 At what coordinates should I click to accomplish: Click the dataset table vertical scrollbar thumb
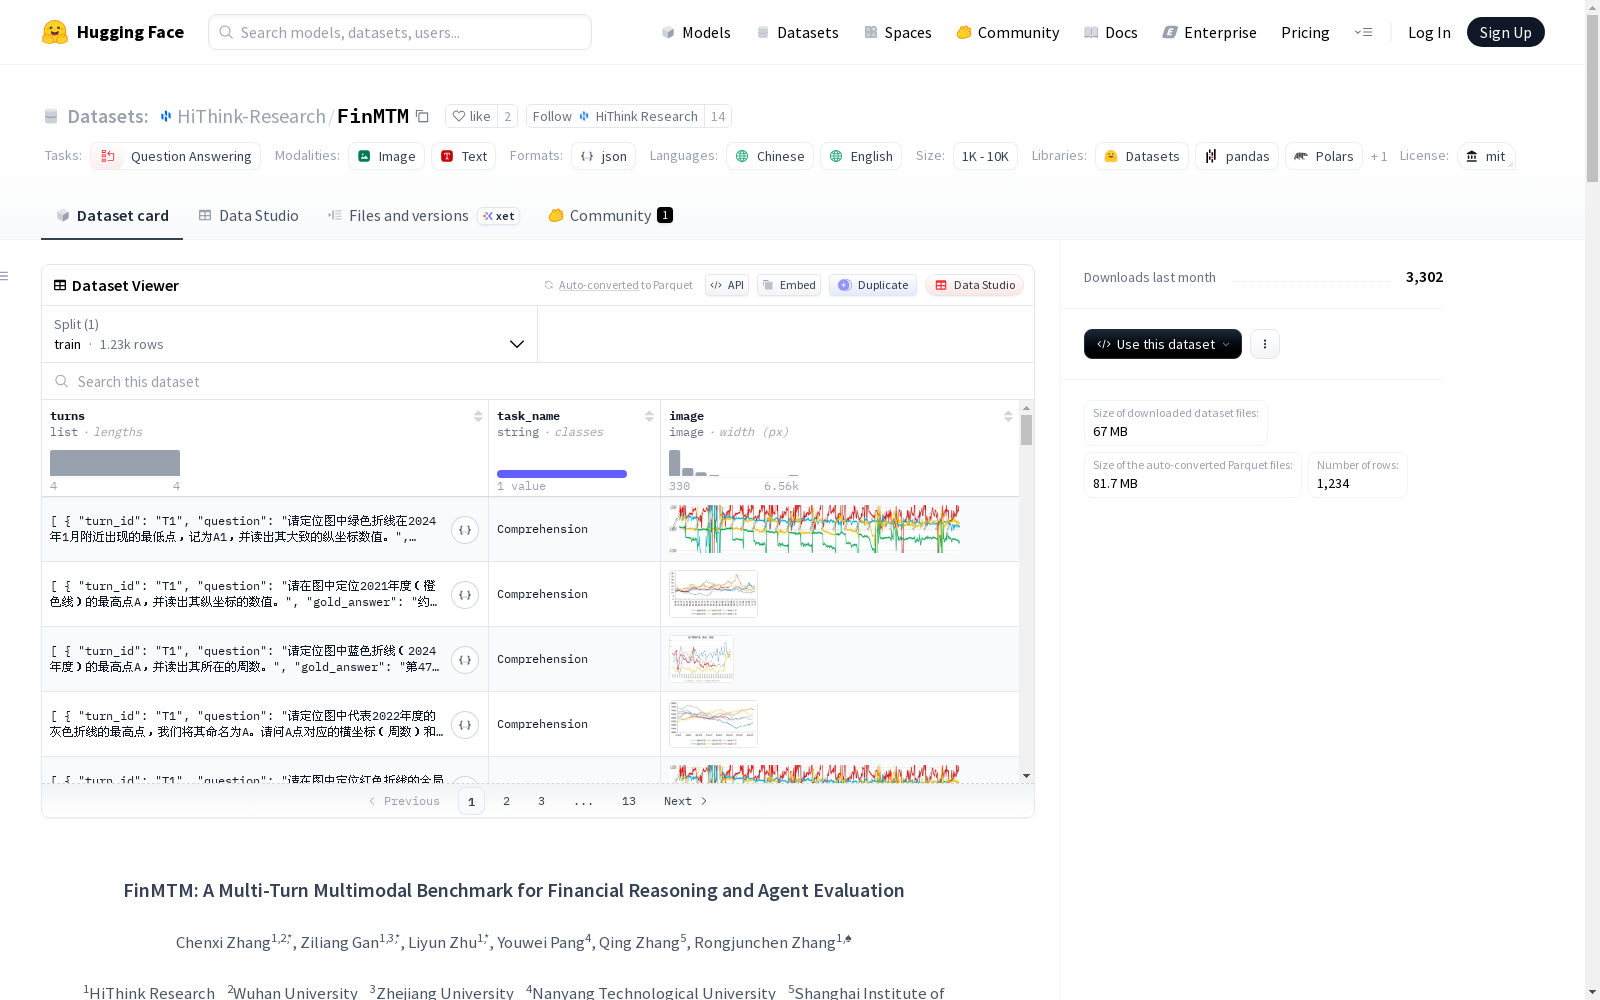tap(1026, 430)
